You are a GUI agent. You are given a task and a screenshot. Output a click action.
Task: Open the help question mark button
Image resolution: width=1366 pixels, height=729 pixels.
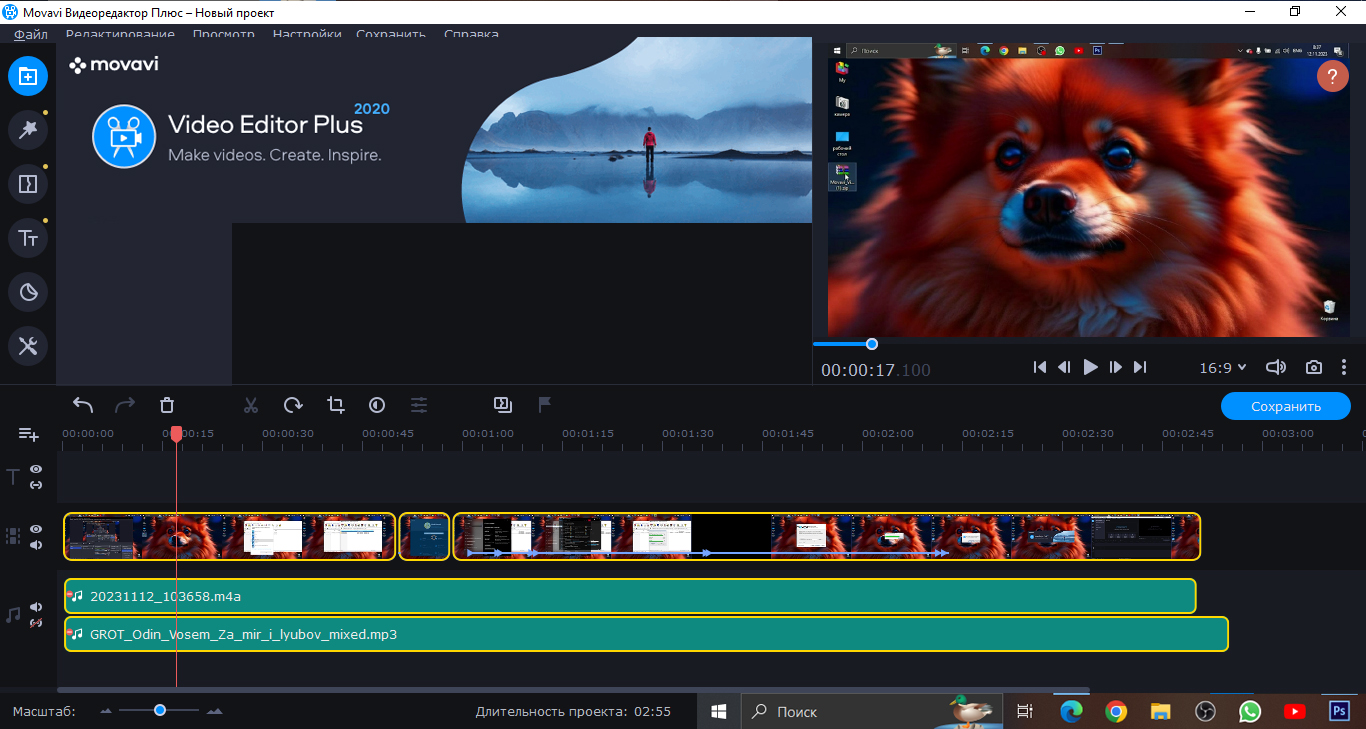(x=1333, y=76)
